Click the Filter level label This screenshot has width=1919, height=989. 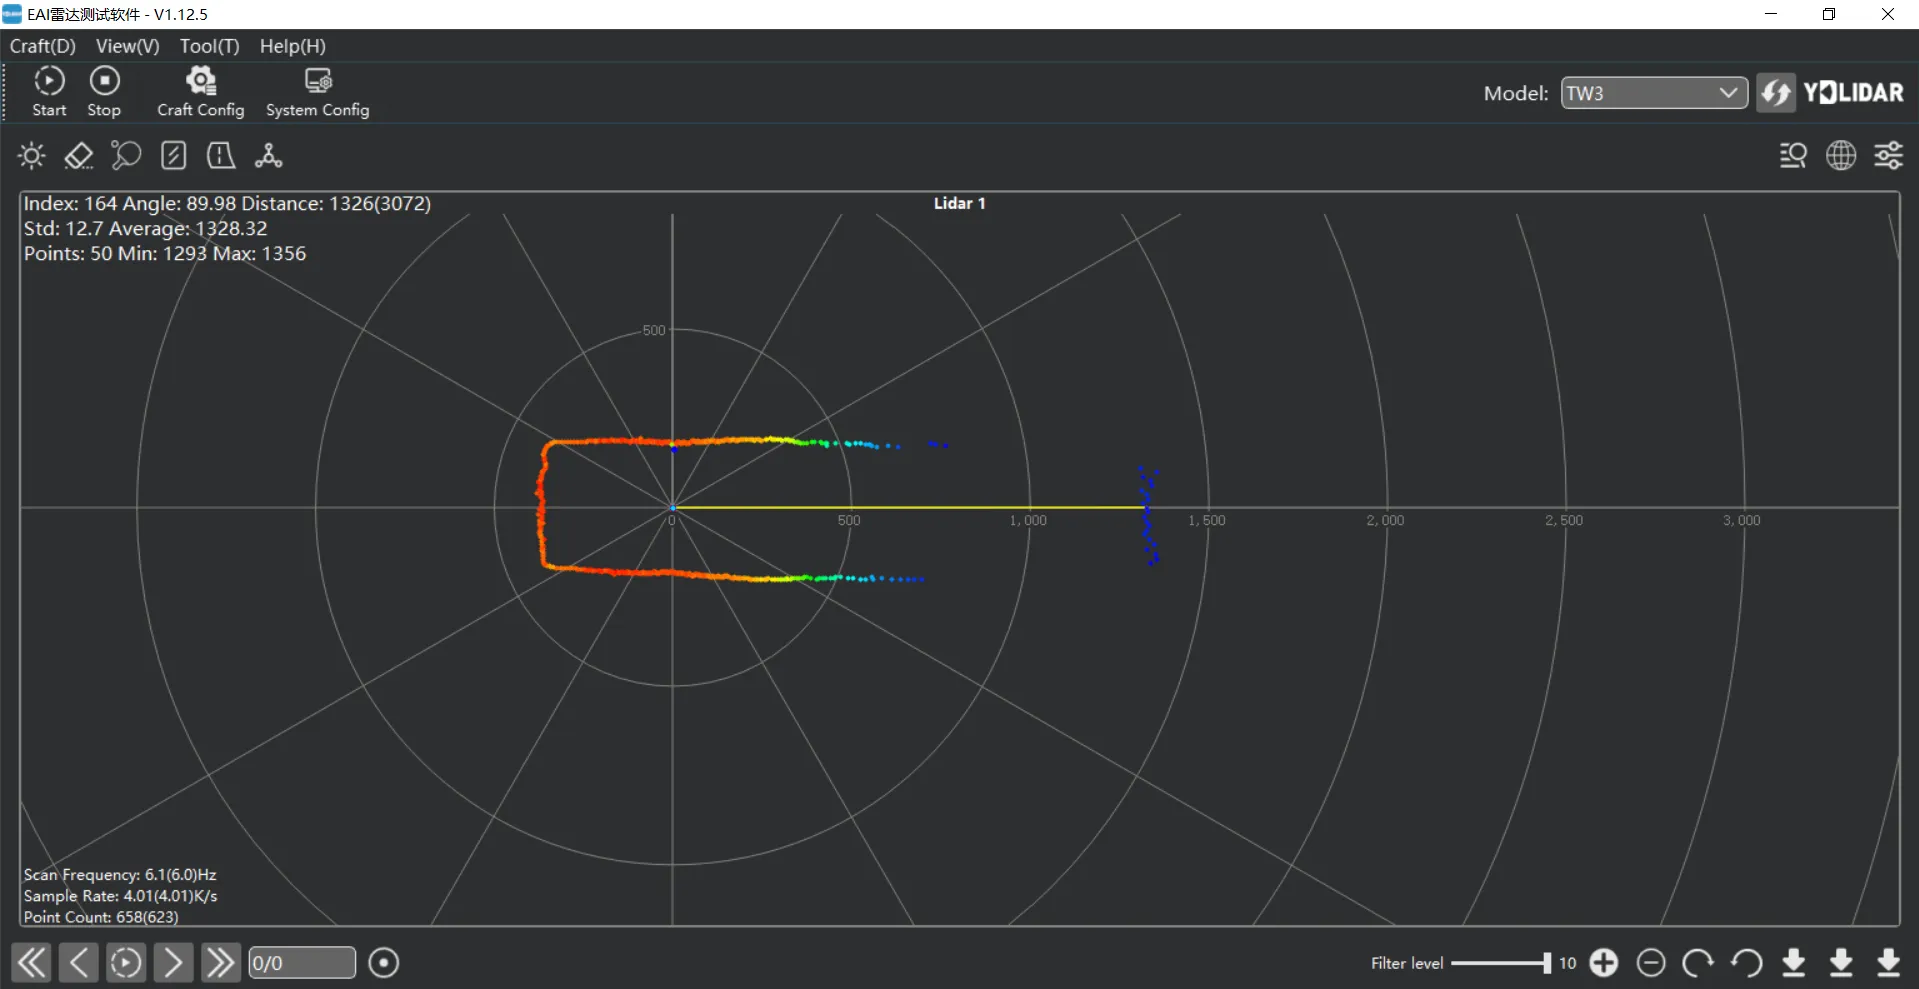pos(1407,963)
